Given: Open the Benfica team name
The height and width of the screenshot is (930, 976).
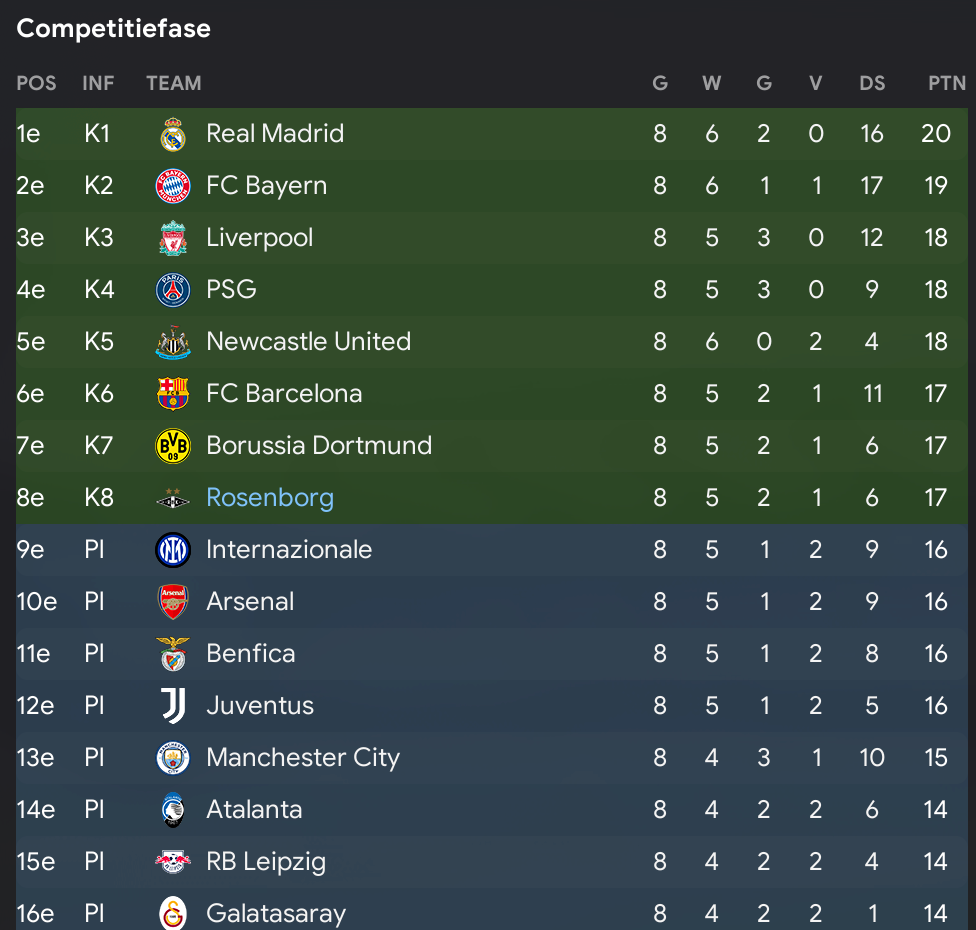Looking at the screenshot, I should point(251,654).
